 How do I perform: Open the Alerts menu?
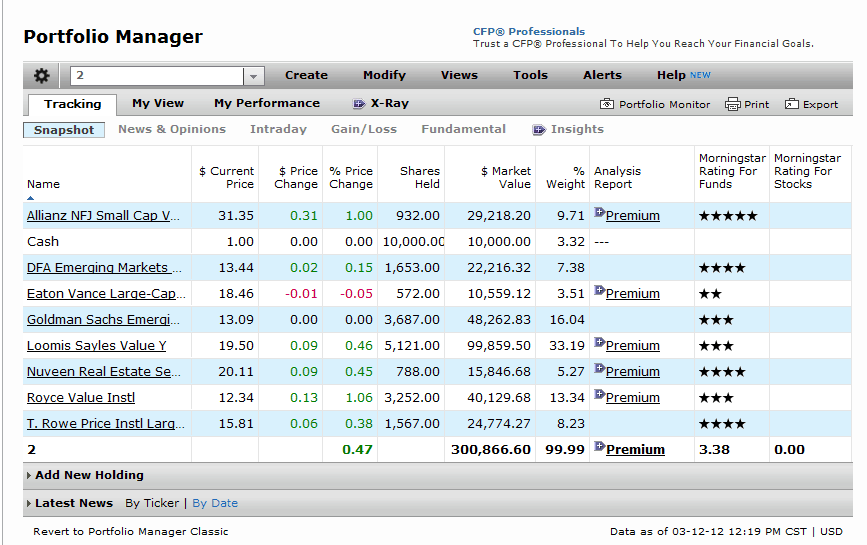tap(602, 75)
